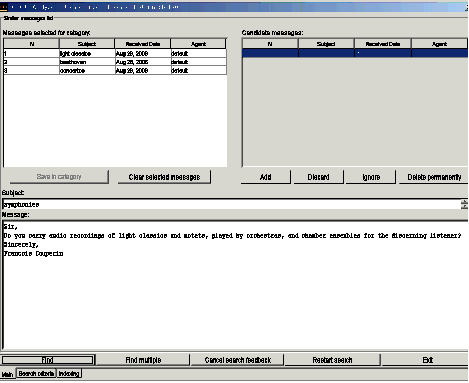Open the Indexing tab

69,374
